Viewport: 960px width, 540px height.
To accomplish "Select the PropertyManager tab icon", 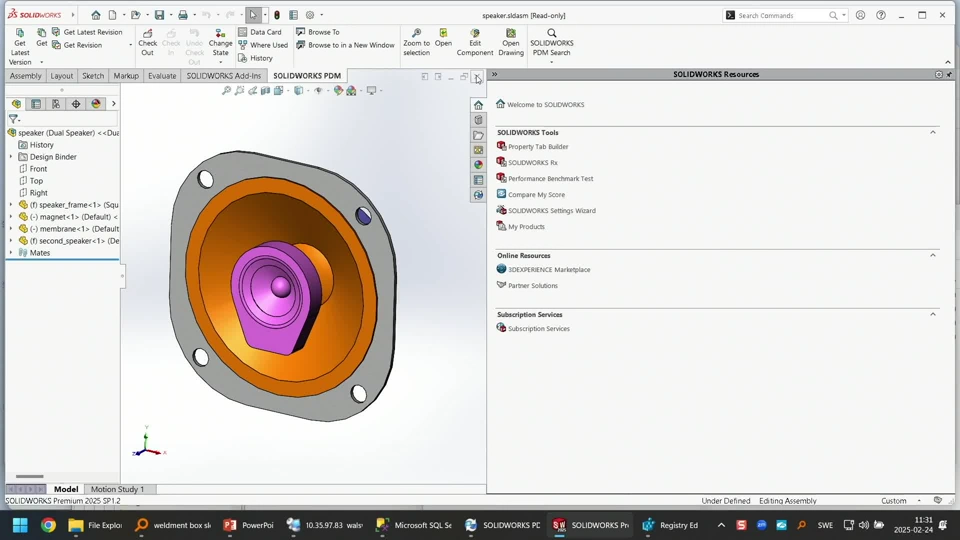I will 36,103.
